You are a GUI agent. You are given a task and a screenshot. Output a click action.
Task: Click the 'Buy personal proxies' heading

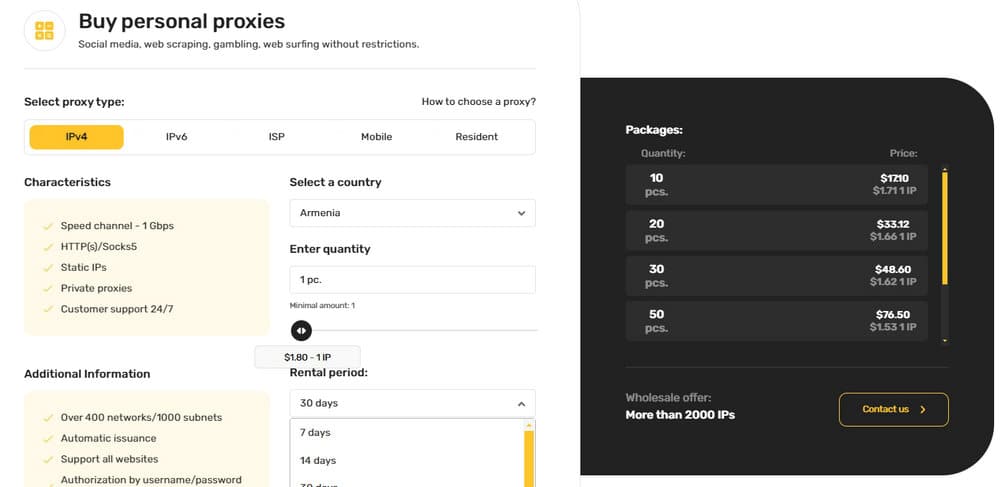tap(182, 21)
